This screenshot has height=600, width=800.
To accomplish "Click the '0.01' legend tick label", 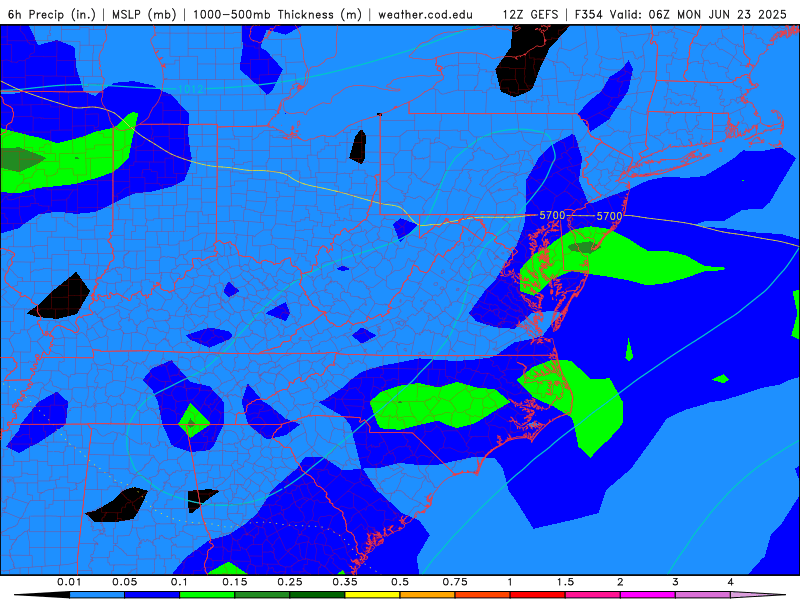I will pyautogui.click(x=69, y=582).
